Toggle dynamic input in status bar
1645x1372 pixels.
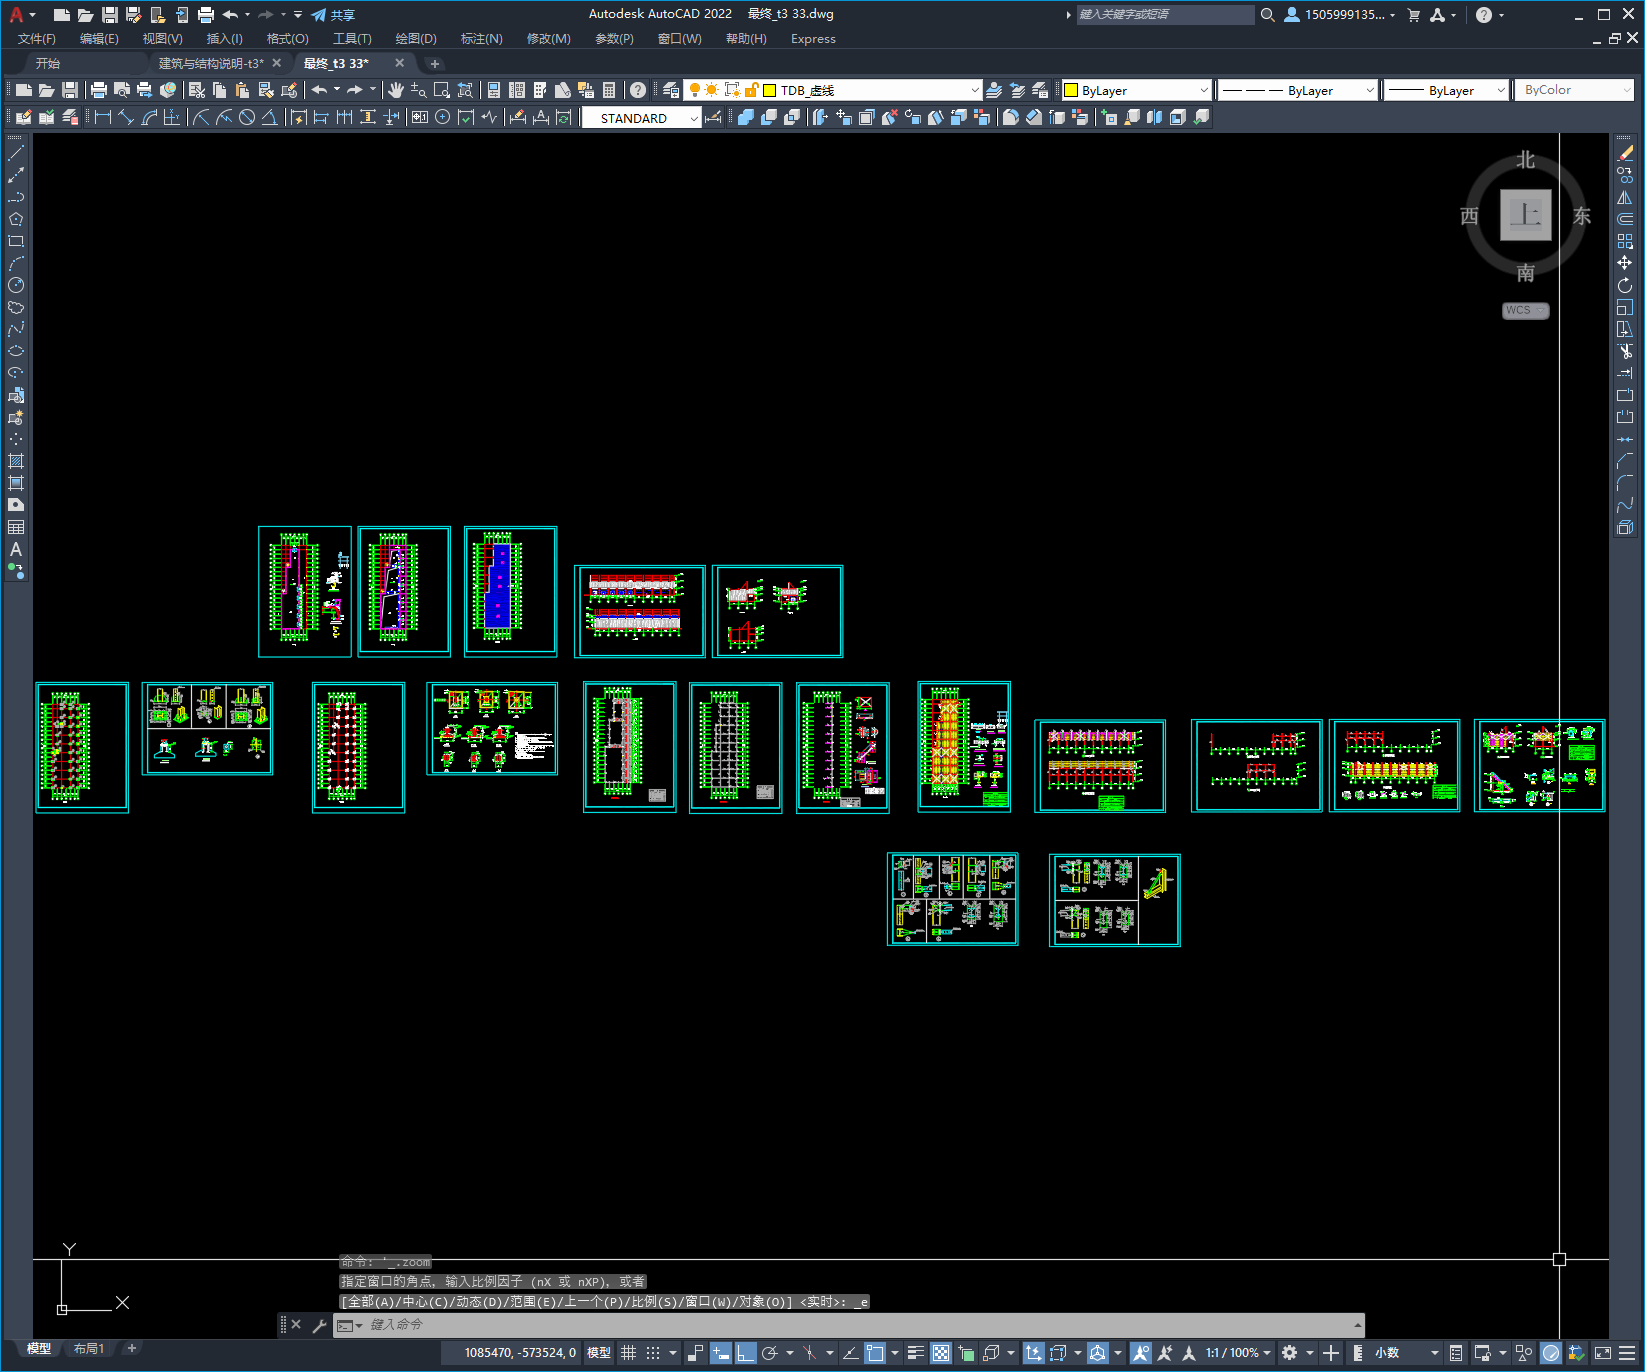click(x=721, y=1353)
